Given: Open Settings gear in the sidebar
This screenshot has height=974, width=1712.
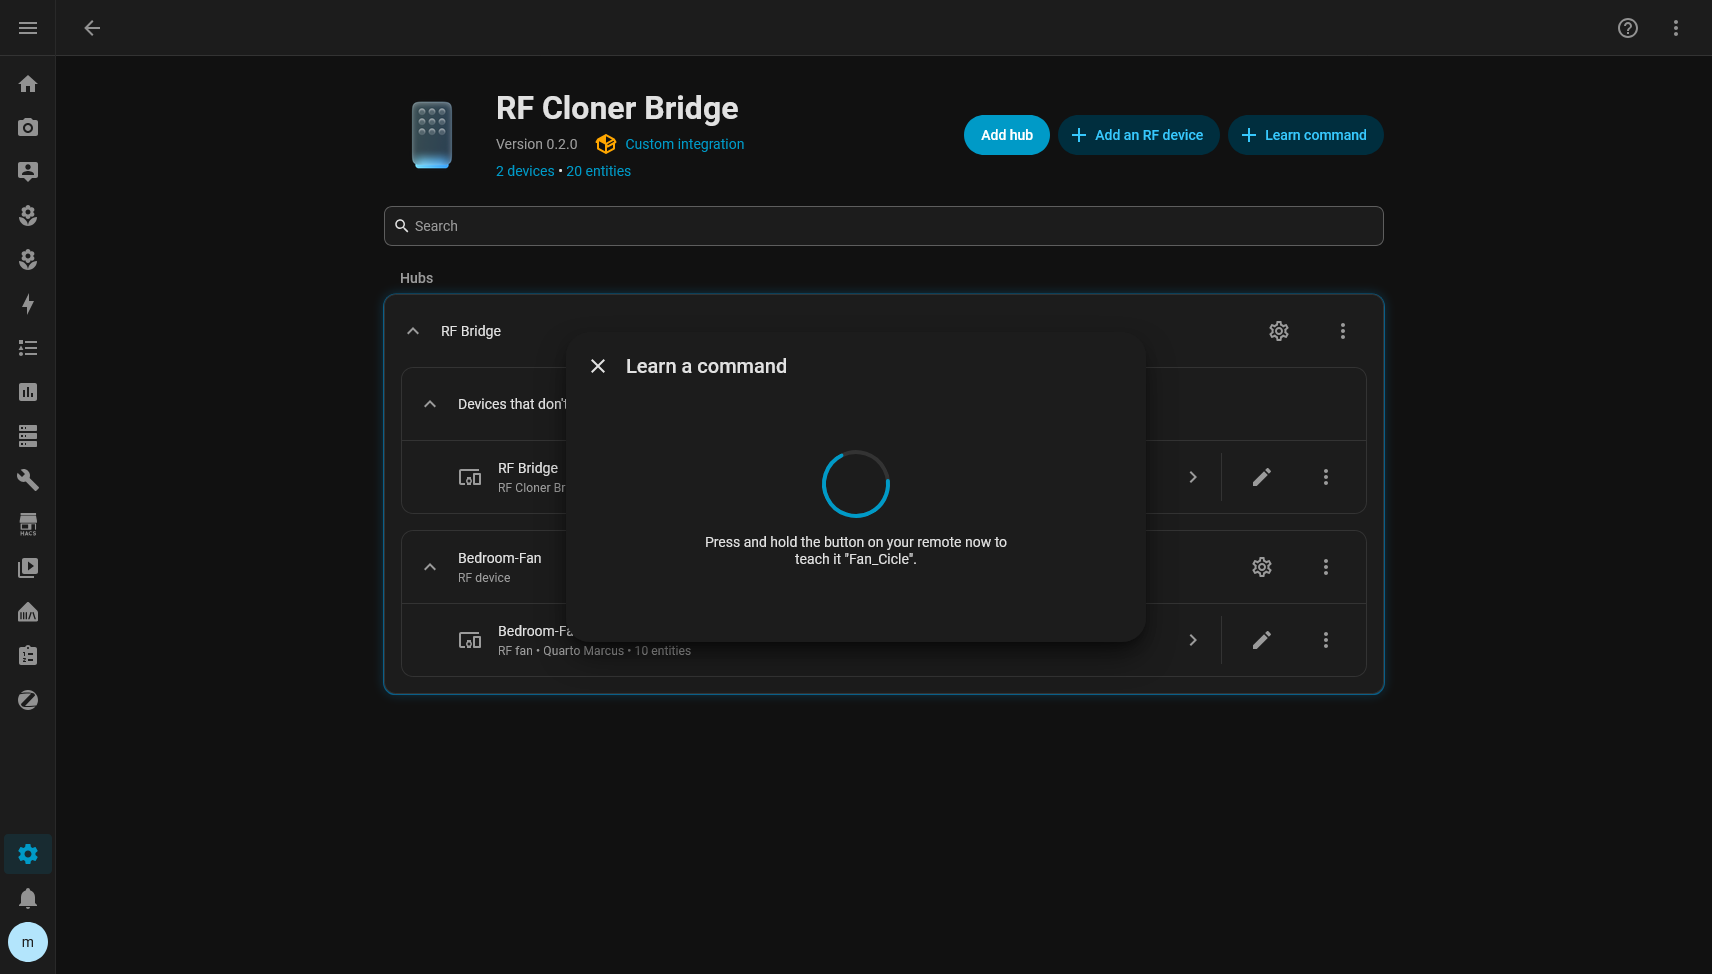Looking at the screenshot, I should pos(28,854).
